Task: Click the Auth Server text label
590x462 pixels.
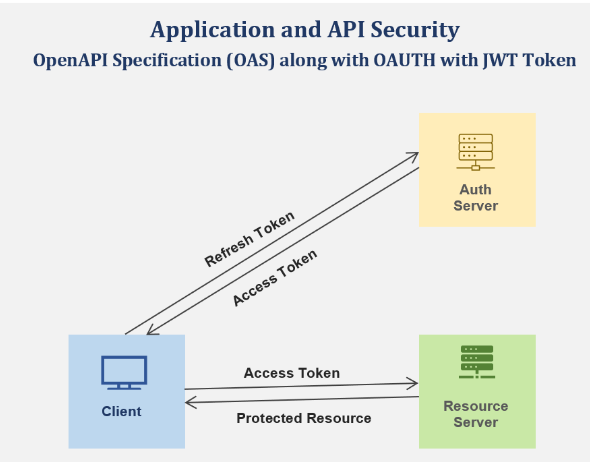Action: click(476, 198)
